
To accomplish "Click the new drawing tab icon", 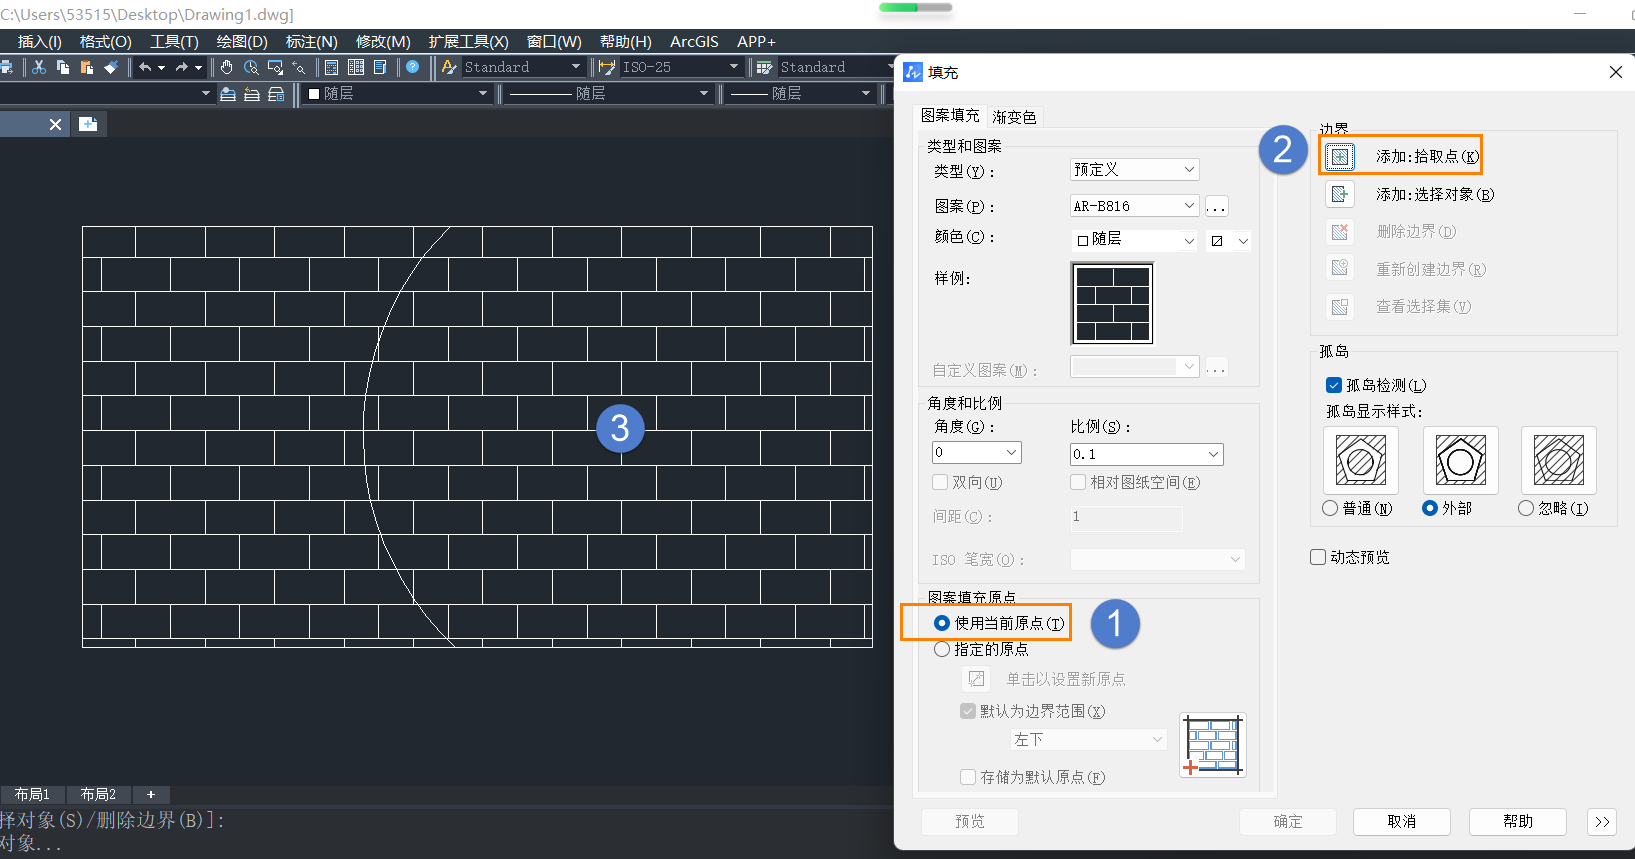I will pyautogui.click(x=88, y=124).
